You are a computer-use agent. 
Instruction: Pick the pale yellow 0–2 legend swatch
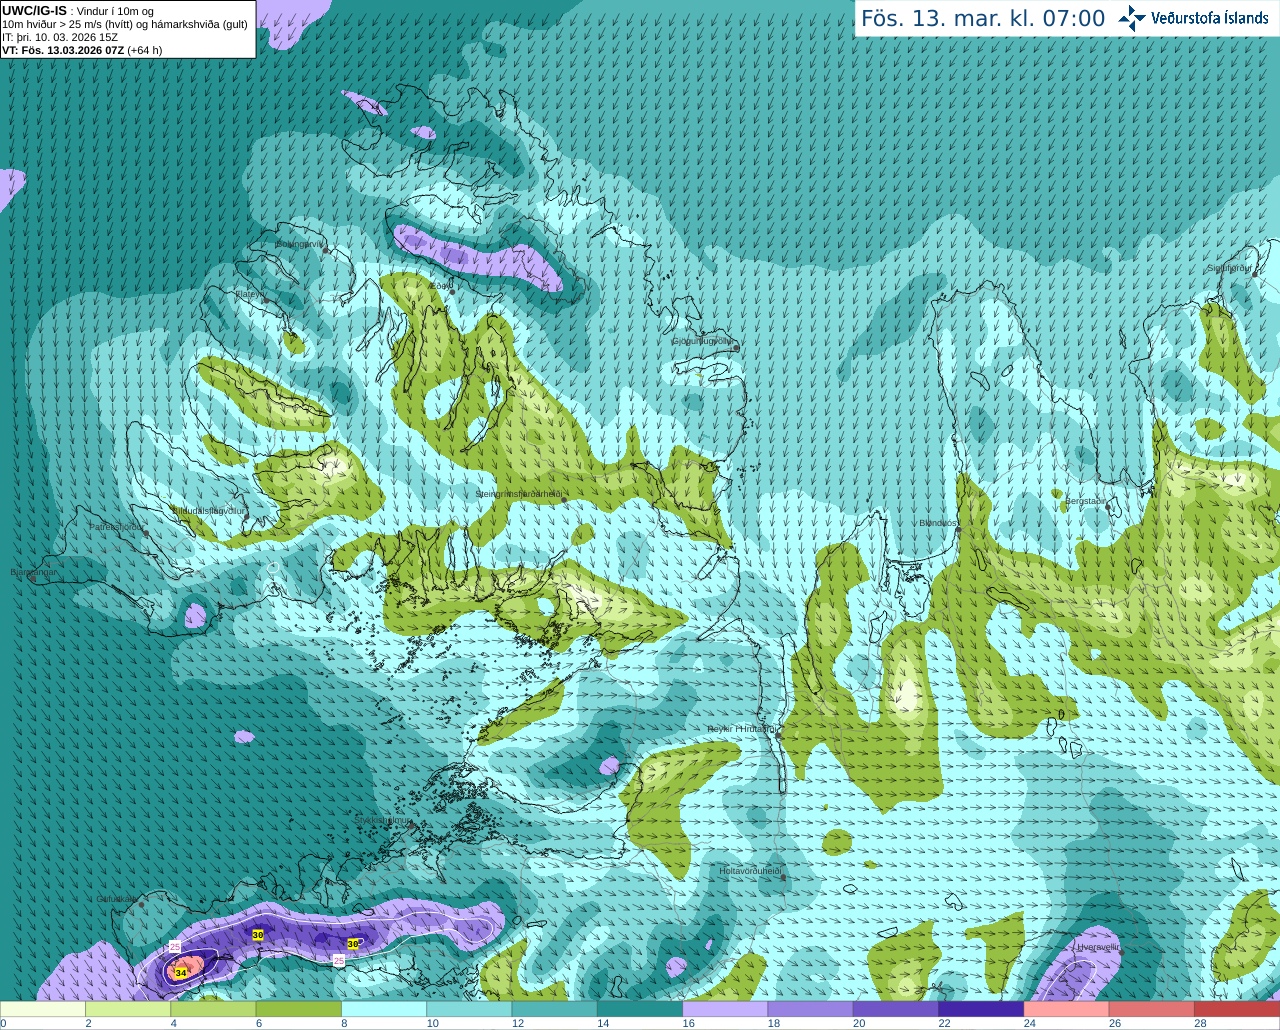pos(43,1009)
